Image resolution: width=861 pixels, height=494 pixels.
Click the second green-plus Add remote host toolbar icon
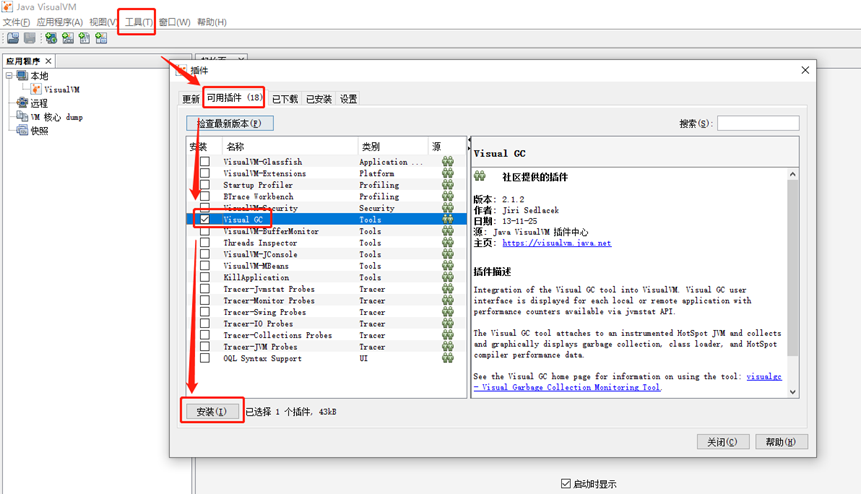pos(68,38)
